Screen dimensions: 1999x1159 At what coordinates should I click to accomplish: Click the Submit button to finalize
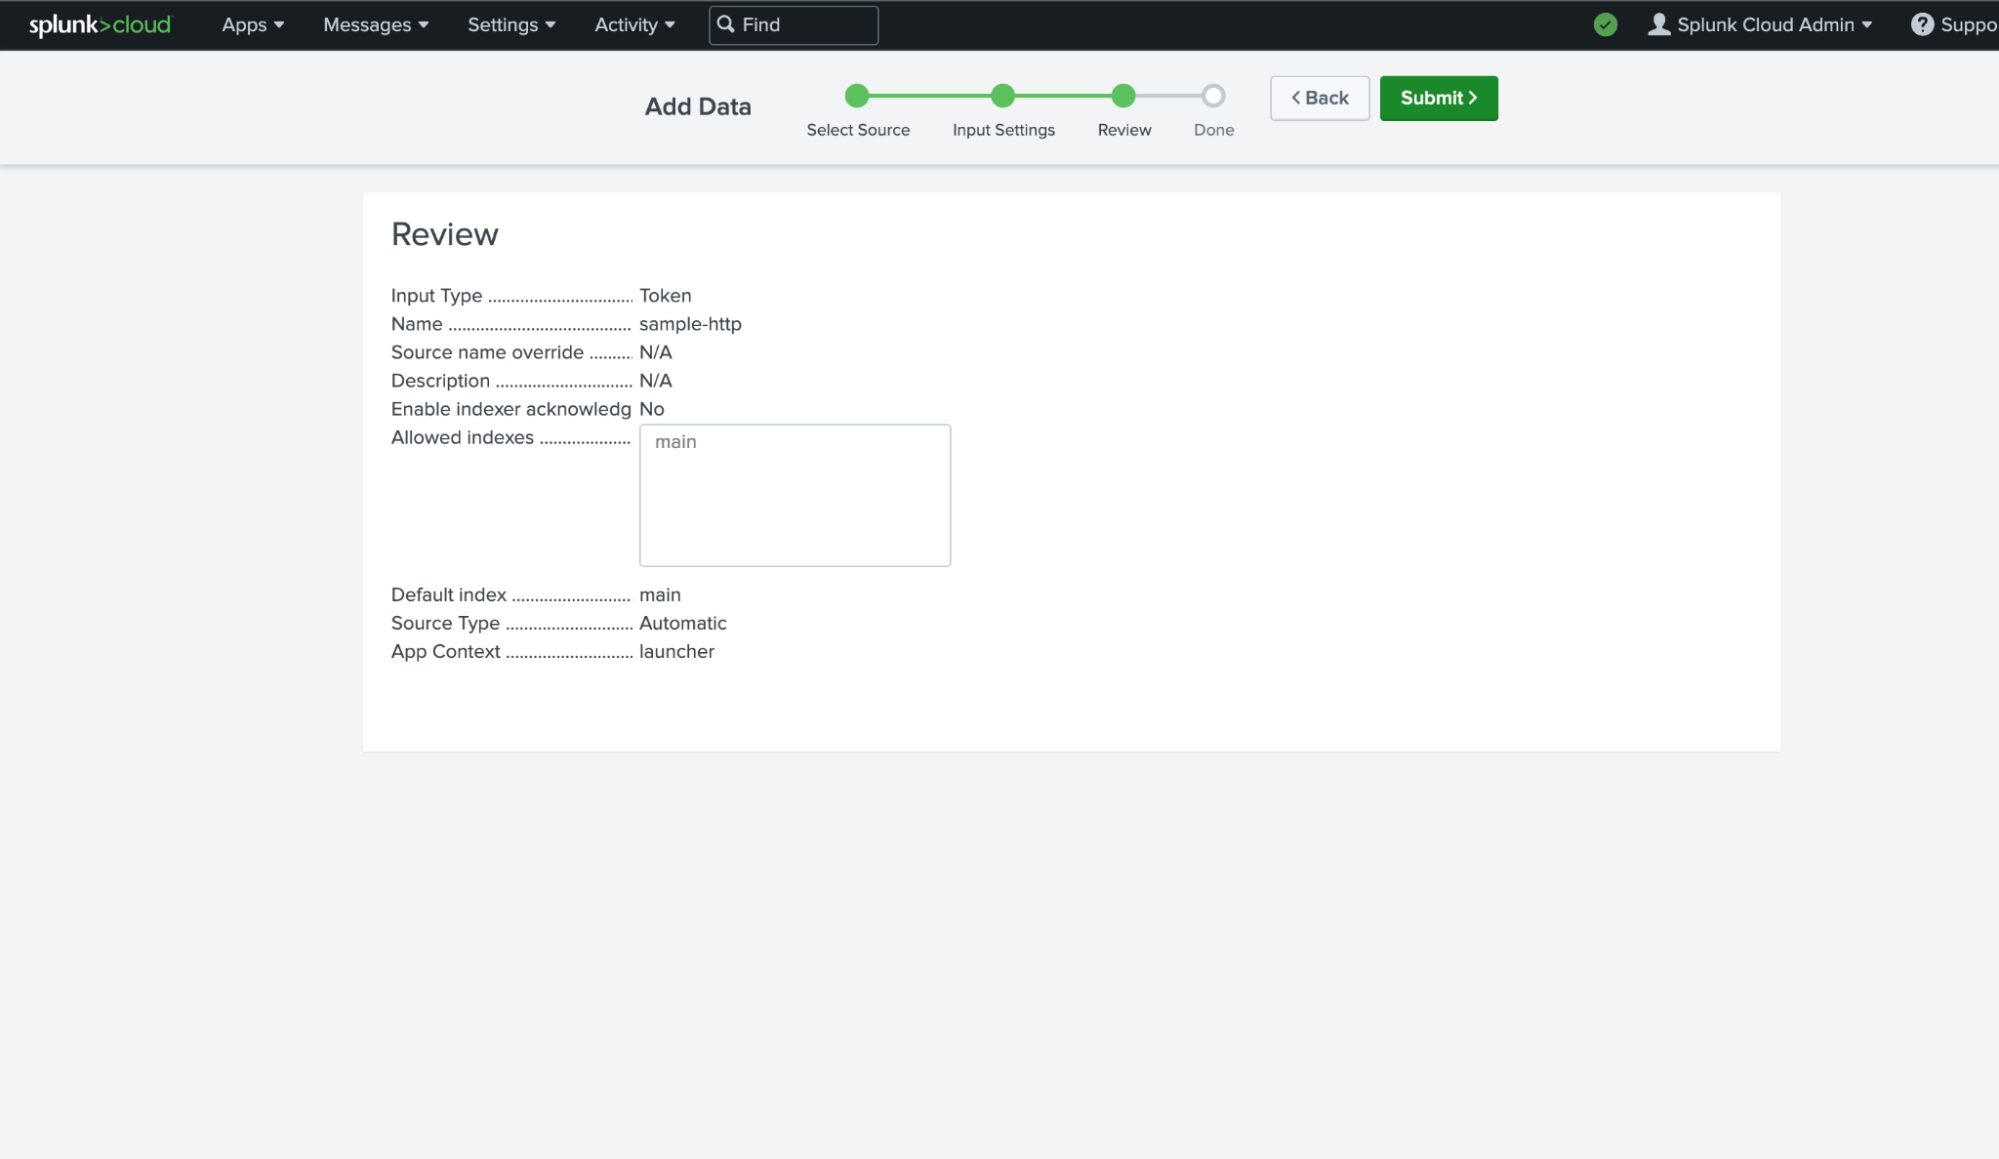coord(1438,97)
